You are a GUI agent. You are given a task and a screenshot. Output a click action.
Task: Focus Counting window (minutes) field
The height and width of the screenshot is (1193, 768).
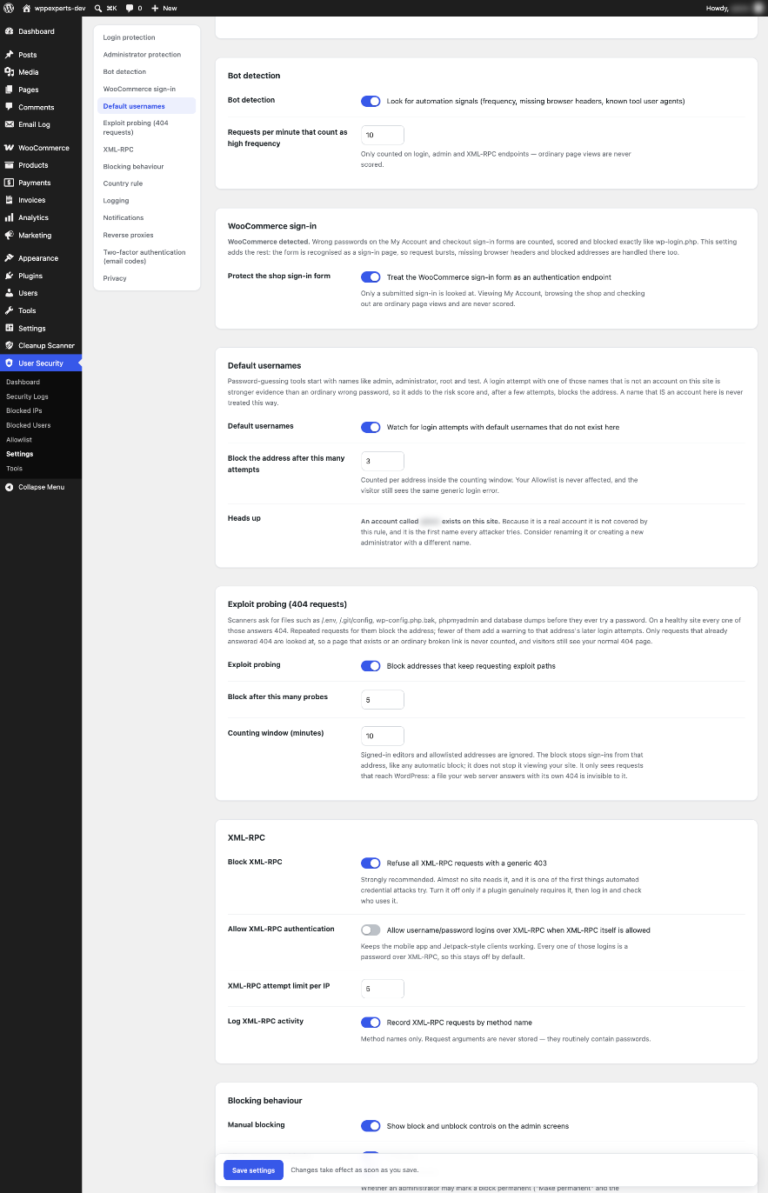coord(382,736)
